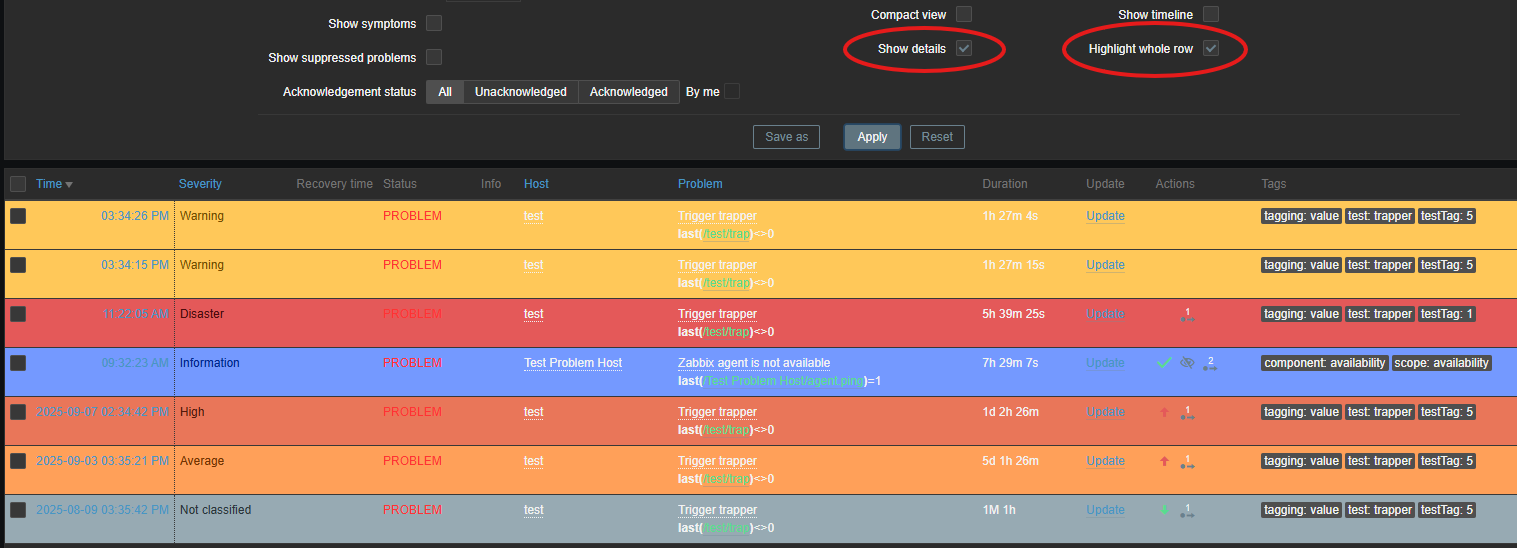Click the testTag: 1 tag in Disaster row
Screen dimensions: 1517x548
pyautogui.click(x=1447, y=314)
